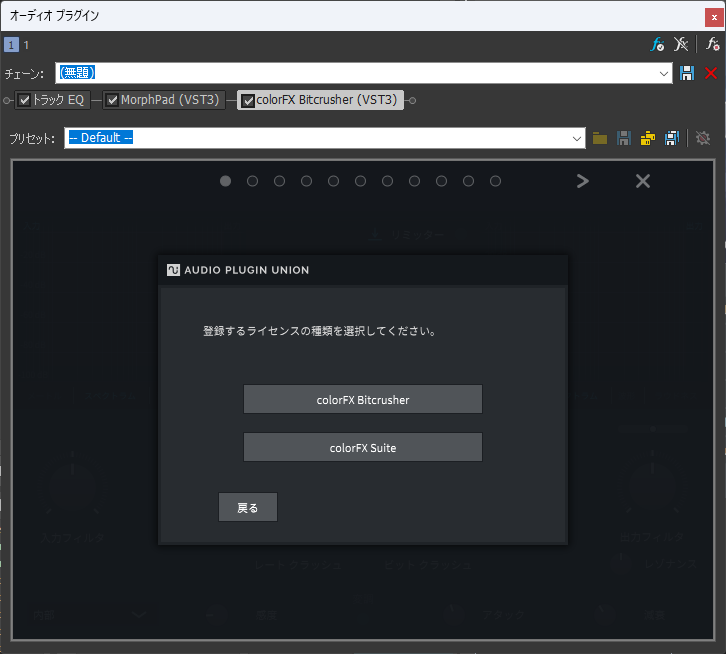
Task: Choose the colorFX Bitcrusher license button
Action: 363,399
